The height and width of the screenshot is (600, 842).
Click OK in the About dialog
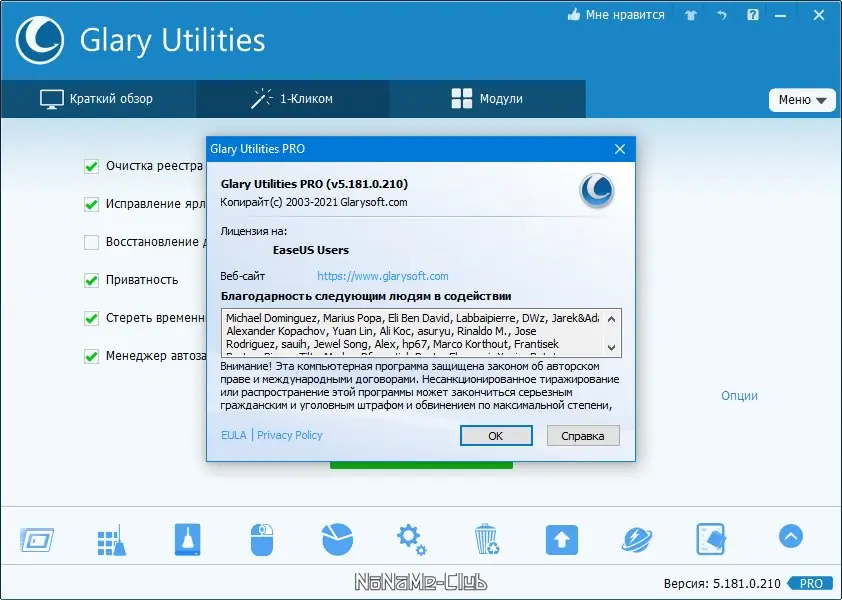pyautogui.click(x=496, y=436)
